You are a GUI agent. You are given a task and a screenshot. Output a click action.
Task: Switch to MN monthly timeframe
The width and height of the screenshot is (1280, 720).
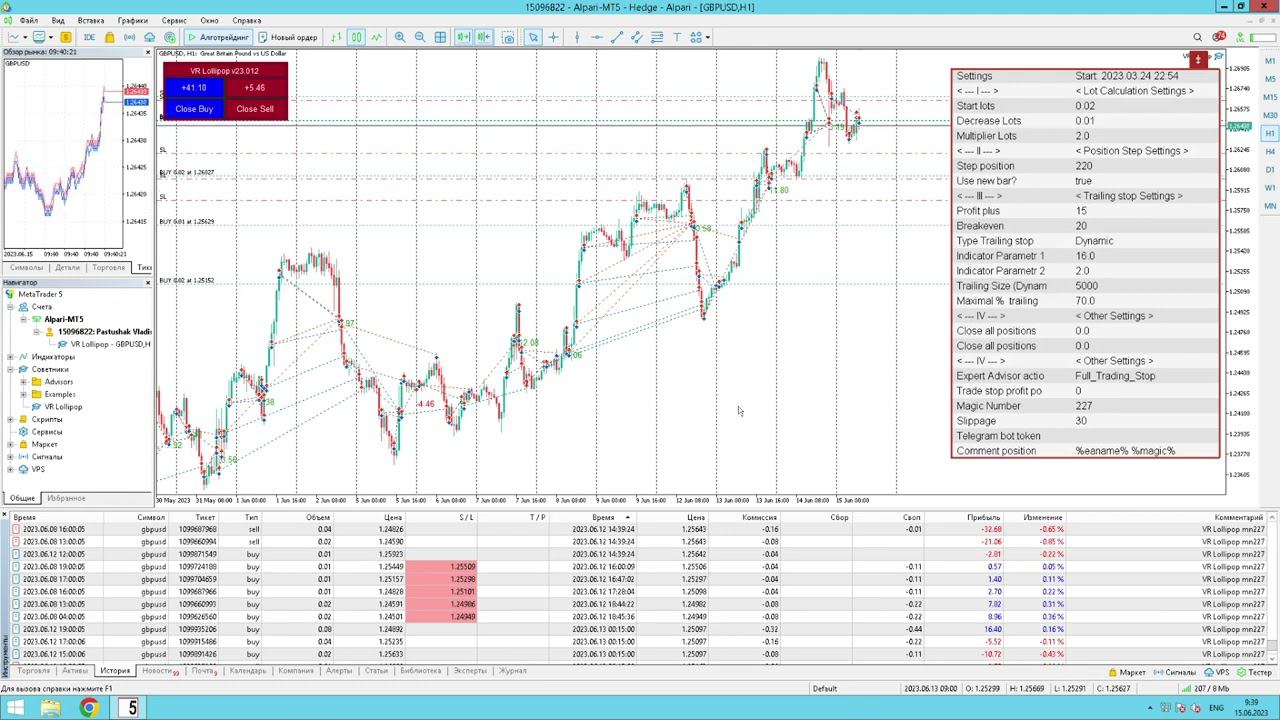(1270, 206)
